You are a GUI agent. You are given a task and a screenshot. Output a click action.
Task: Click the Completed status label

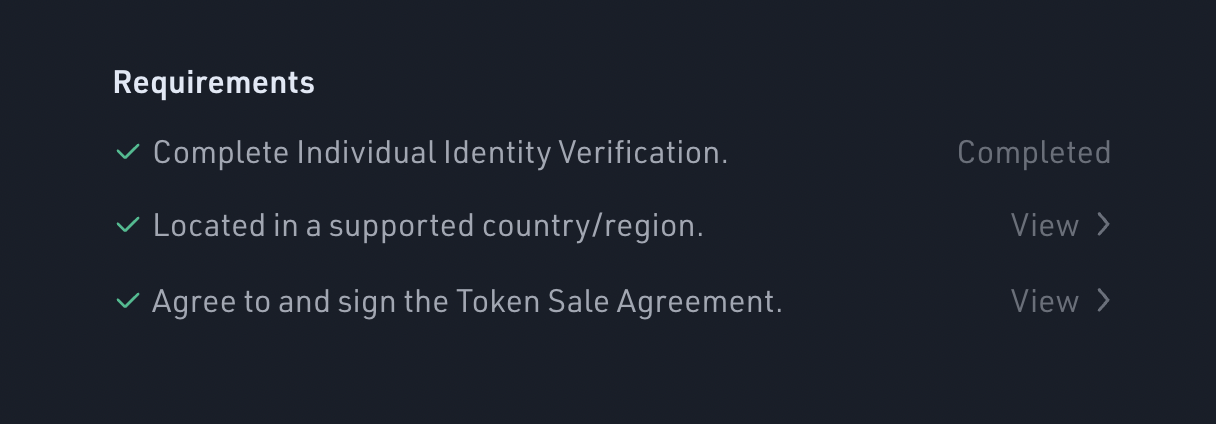(1034, 153)
